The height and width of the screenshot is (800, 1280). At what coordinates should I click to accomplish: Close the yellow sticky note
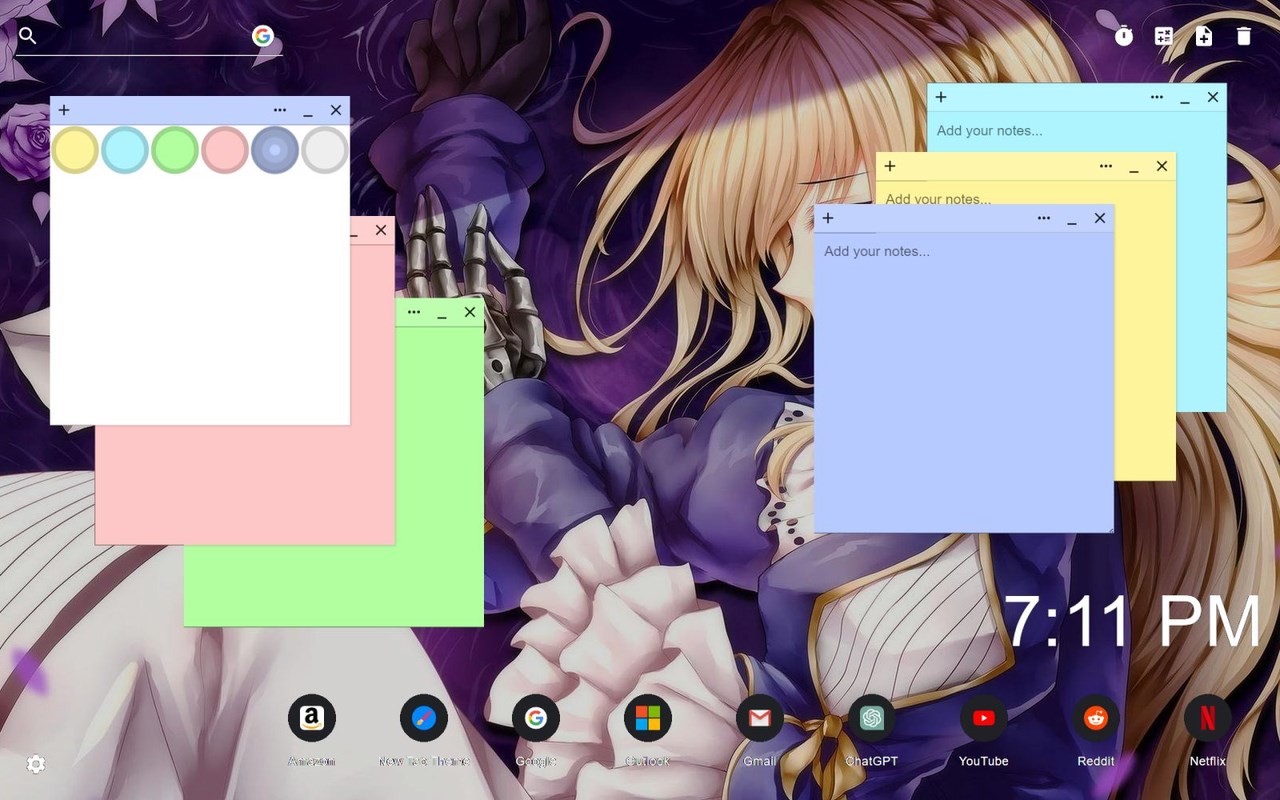[x=1162, y=166]
